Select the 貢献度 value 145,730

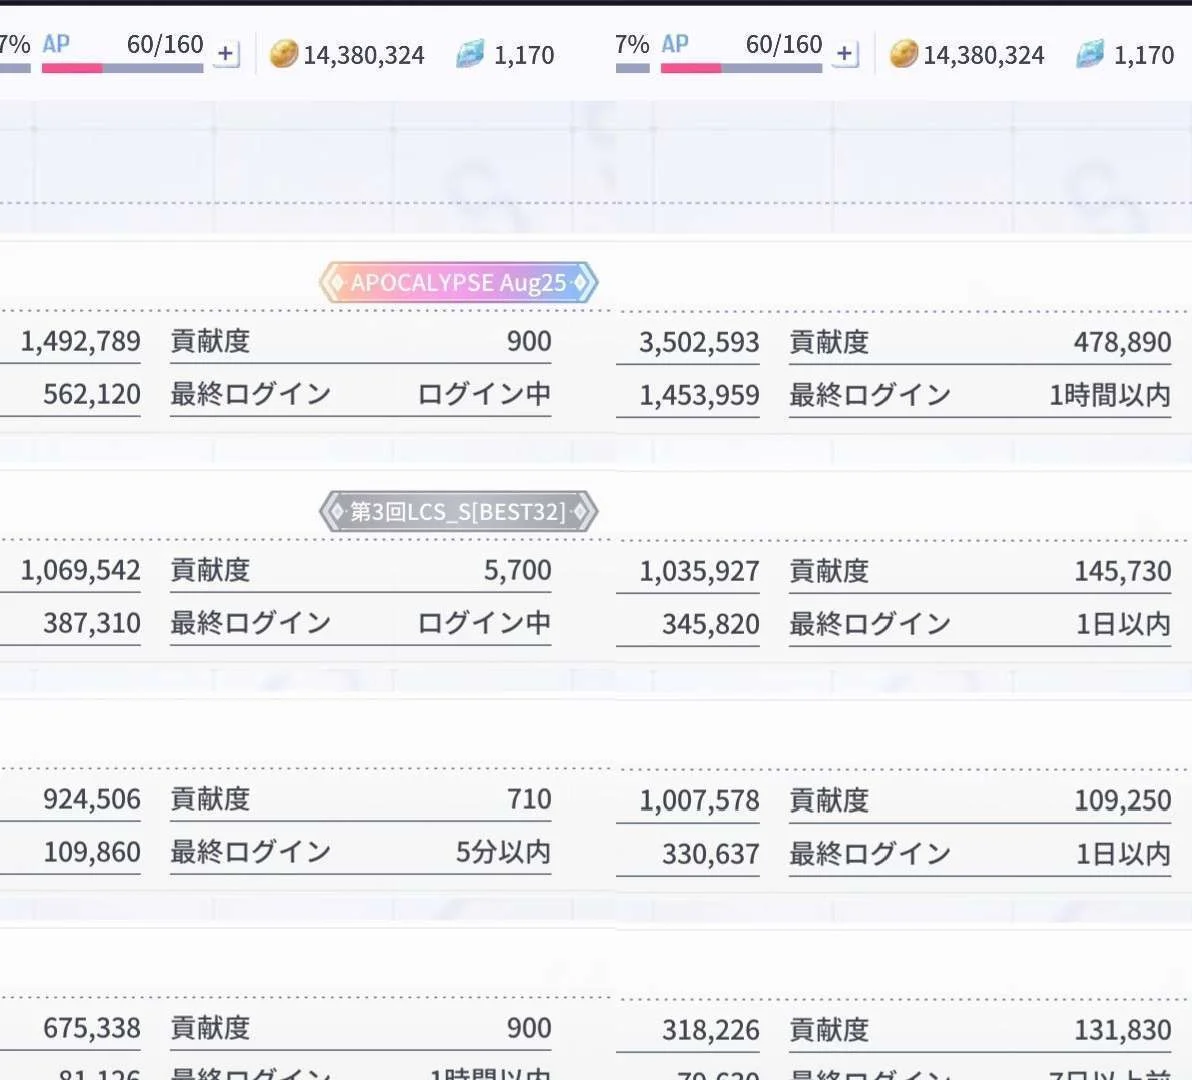pos(1122,571)
